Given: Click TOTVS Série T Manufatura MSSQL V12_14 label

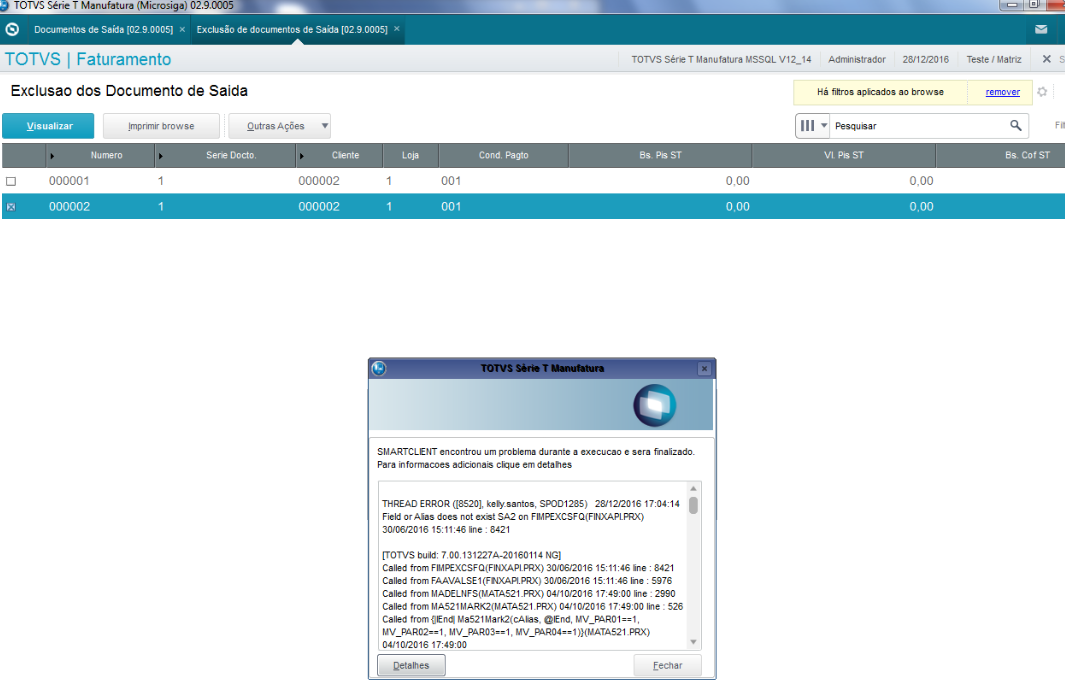Looking at the screenshot, I should tap(721, 60).
